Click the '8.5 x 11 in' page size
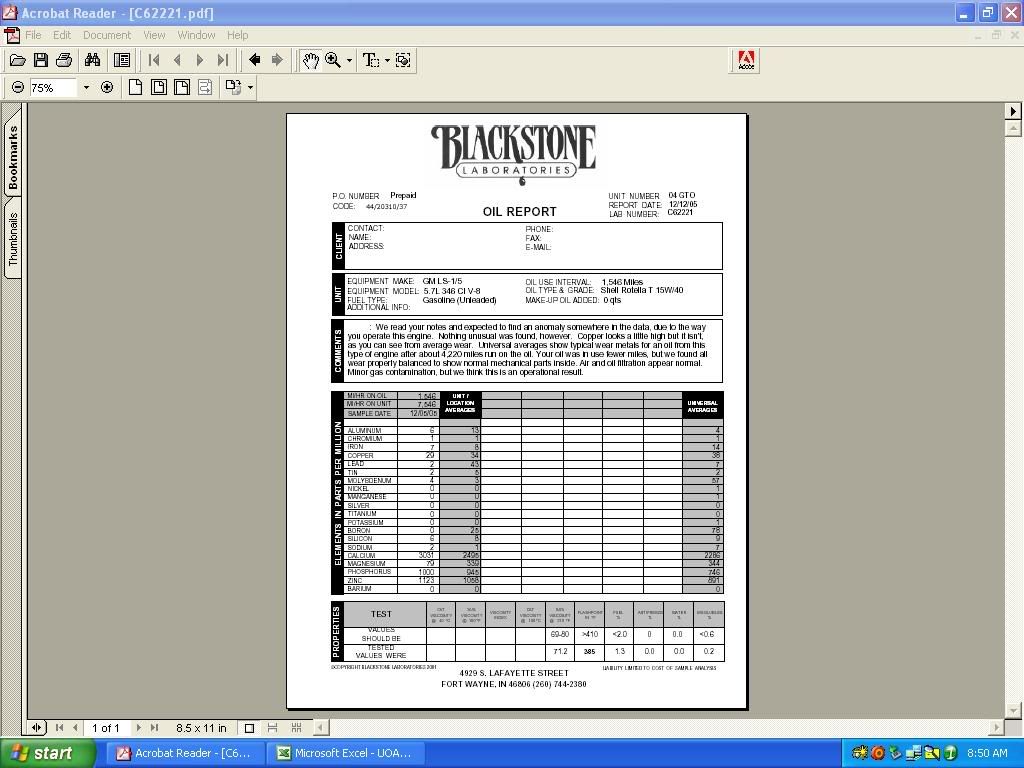 coord(201,728)
